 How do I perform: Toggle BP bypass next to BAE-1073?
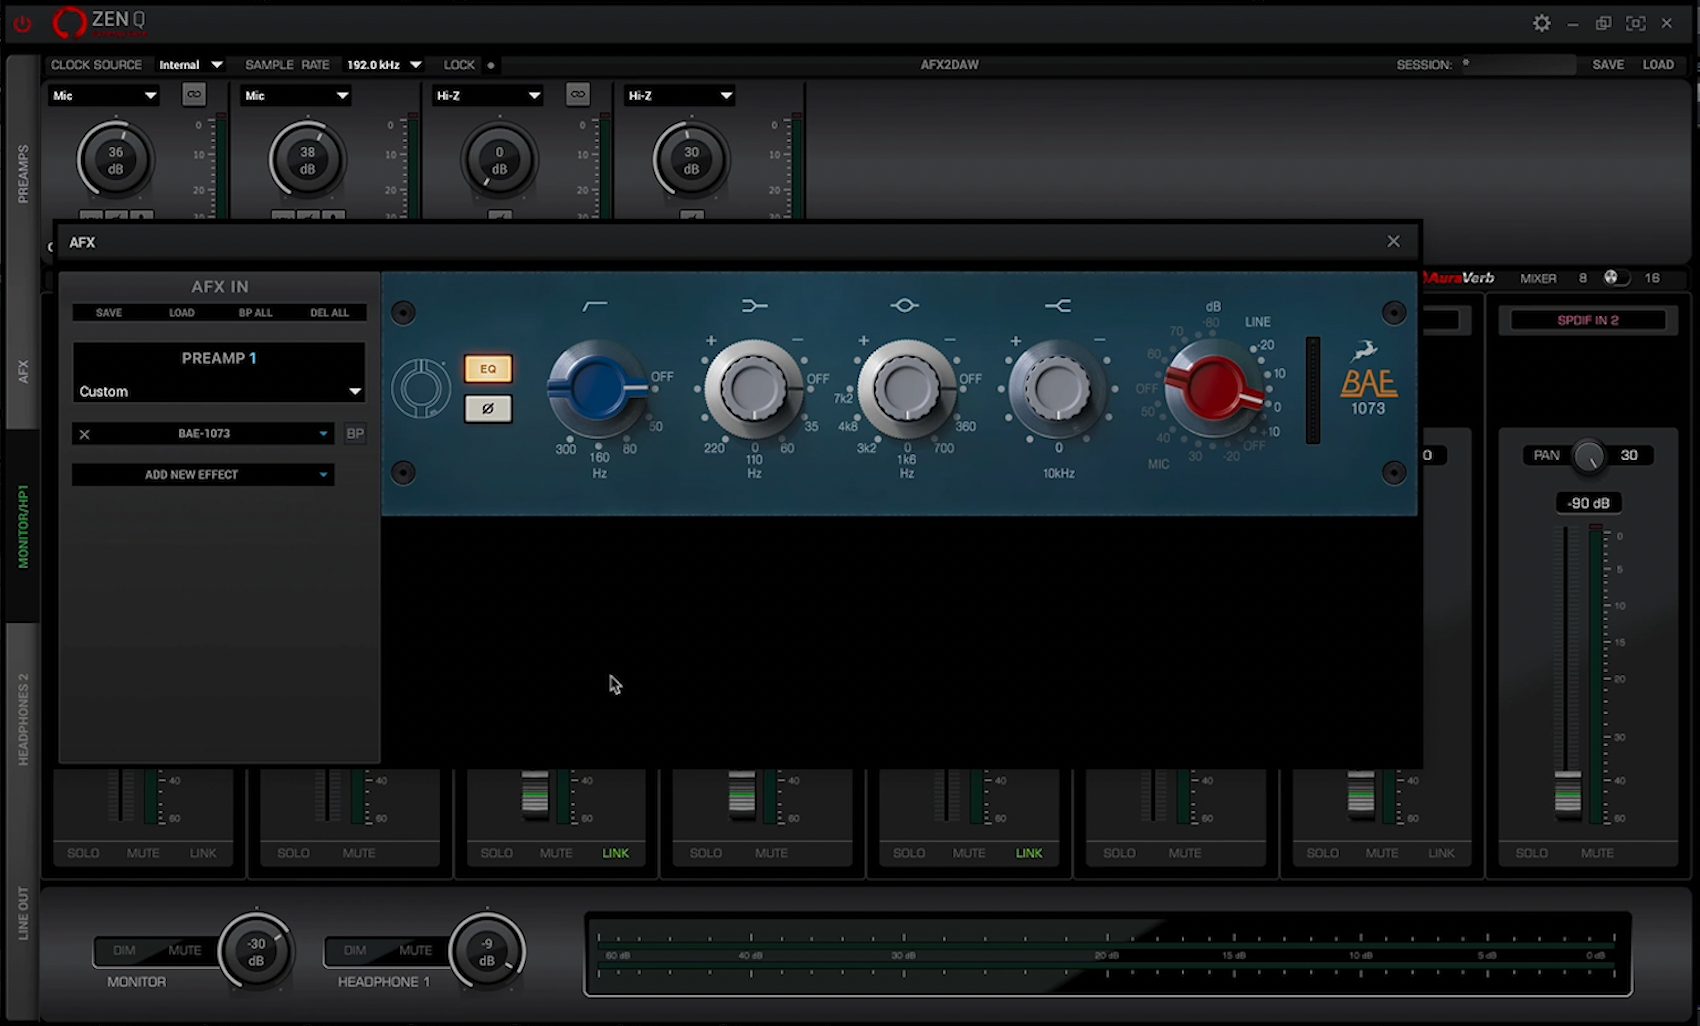point(355,434)
